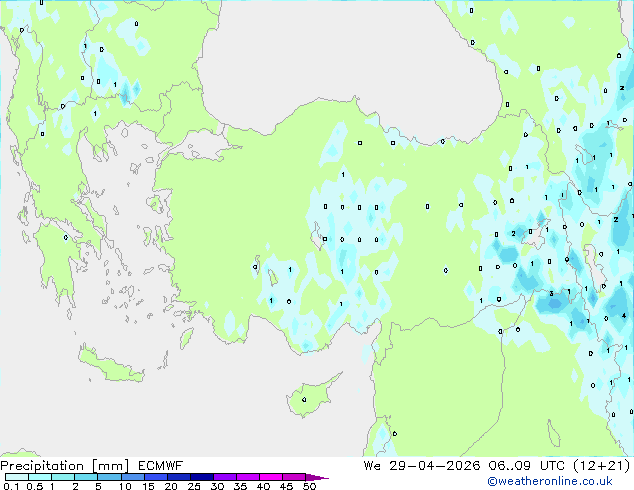
Task: Click the '3' precipitation value on map
Action: pyautogui.click(x=551, y=294)
